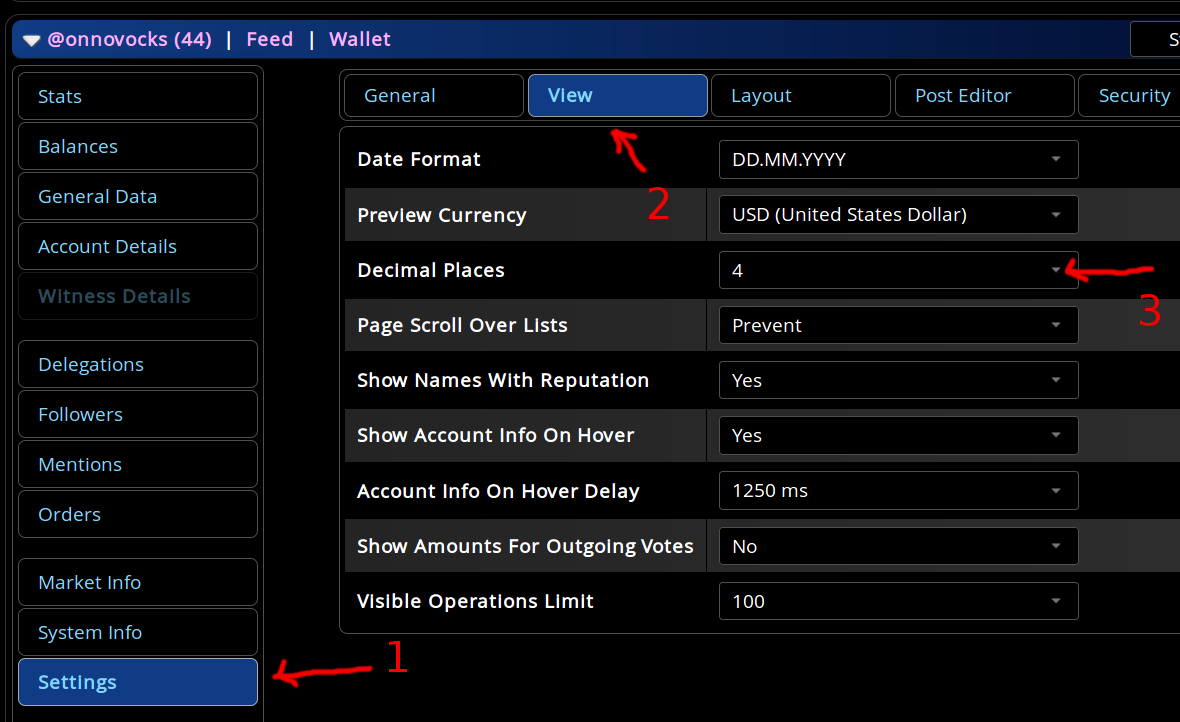This screenshot has width=1180, height=722.
Task: Switch to the Layout settings tab
Action: 801,96
